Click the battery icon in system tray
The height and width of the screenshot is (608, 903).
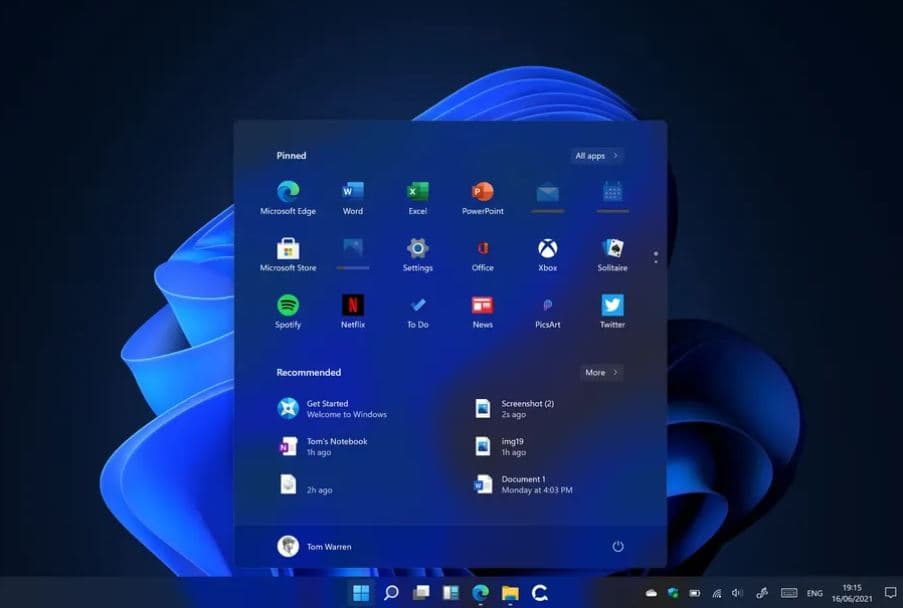695,593
